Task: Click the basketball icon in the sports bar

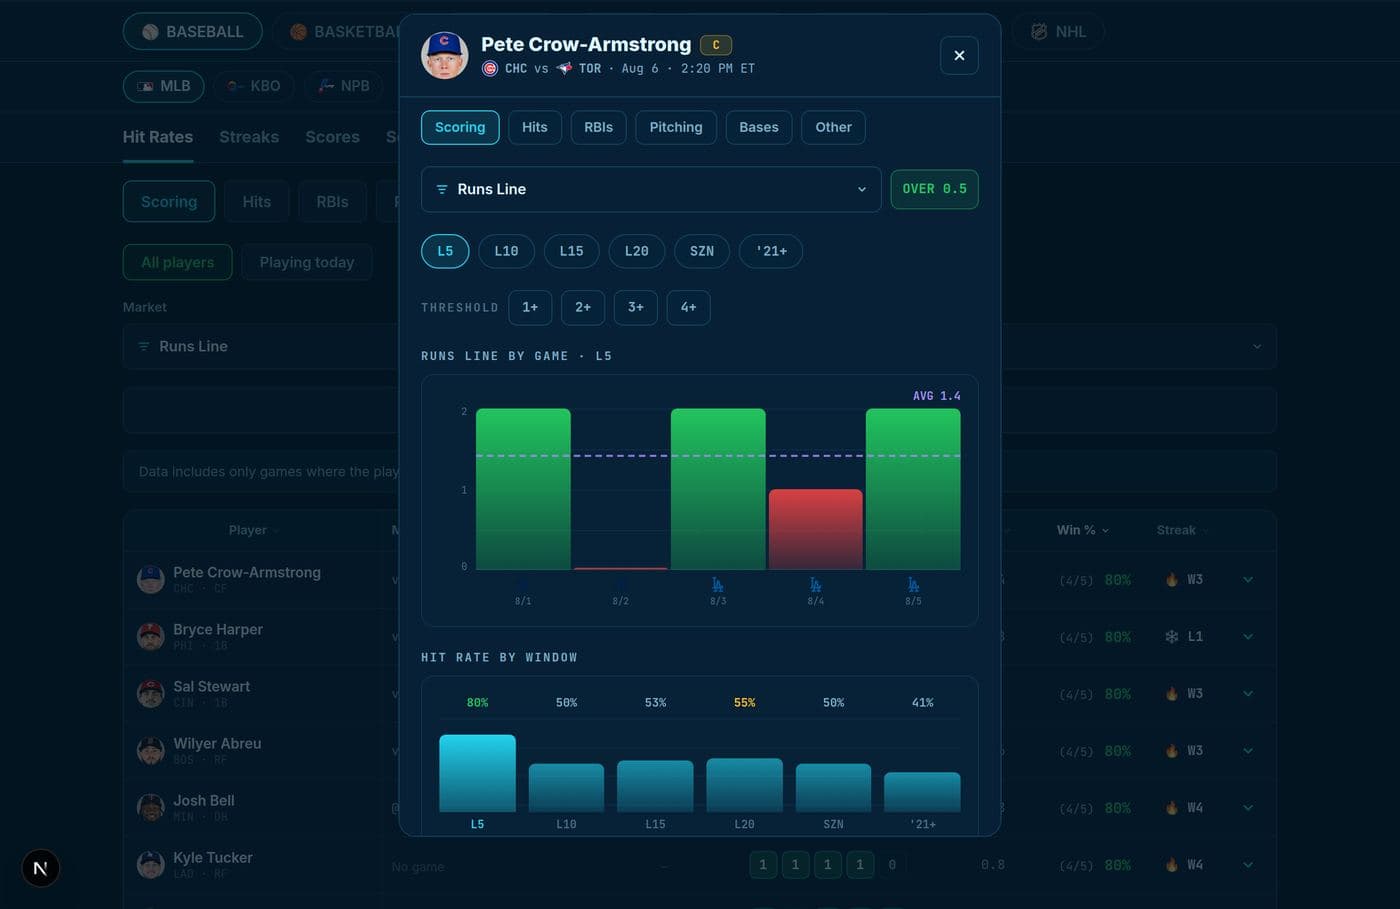Action: (x=298, y=32)
